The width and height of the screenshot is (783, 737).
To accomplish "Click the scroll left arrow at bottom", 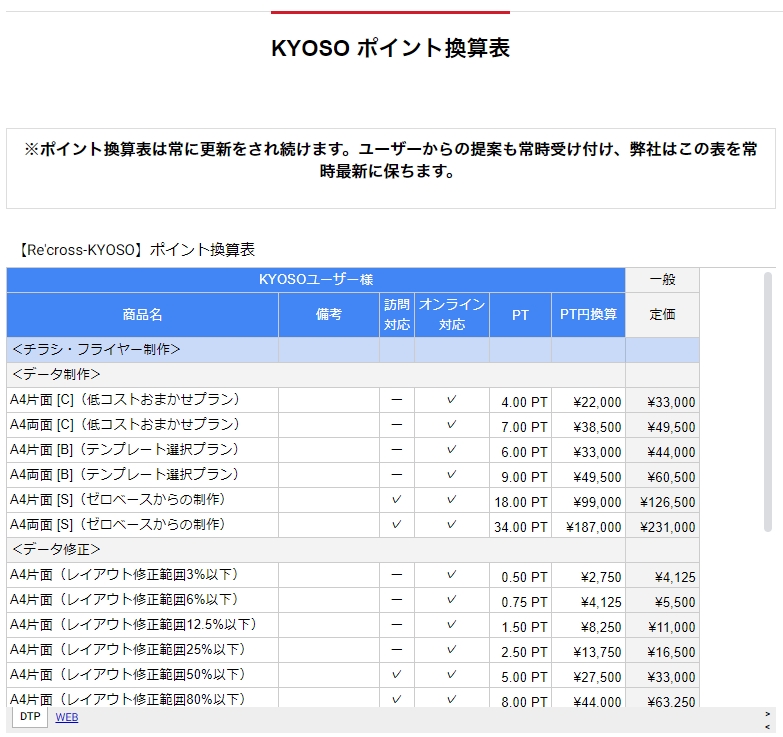I will (768, 727).
